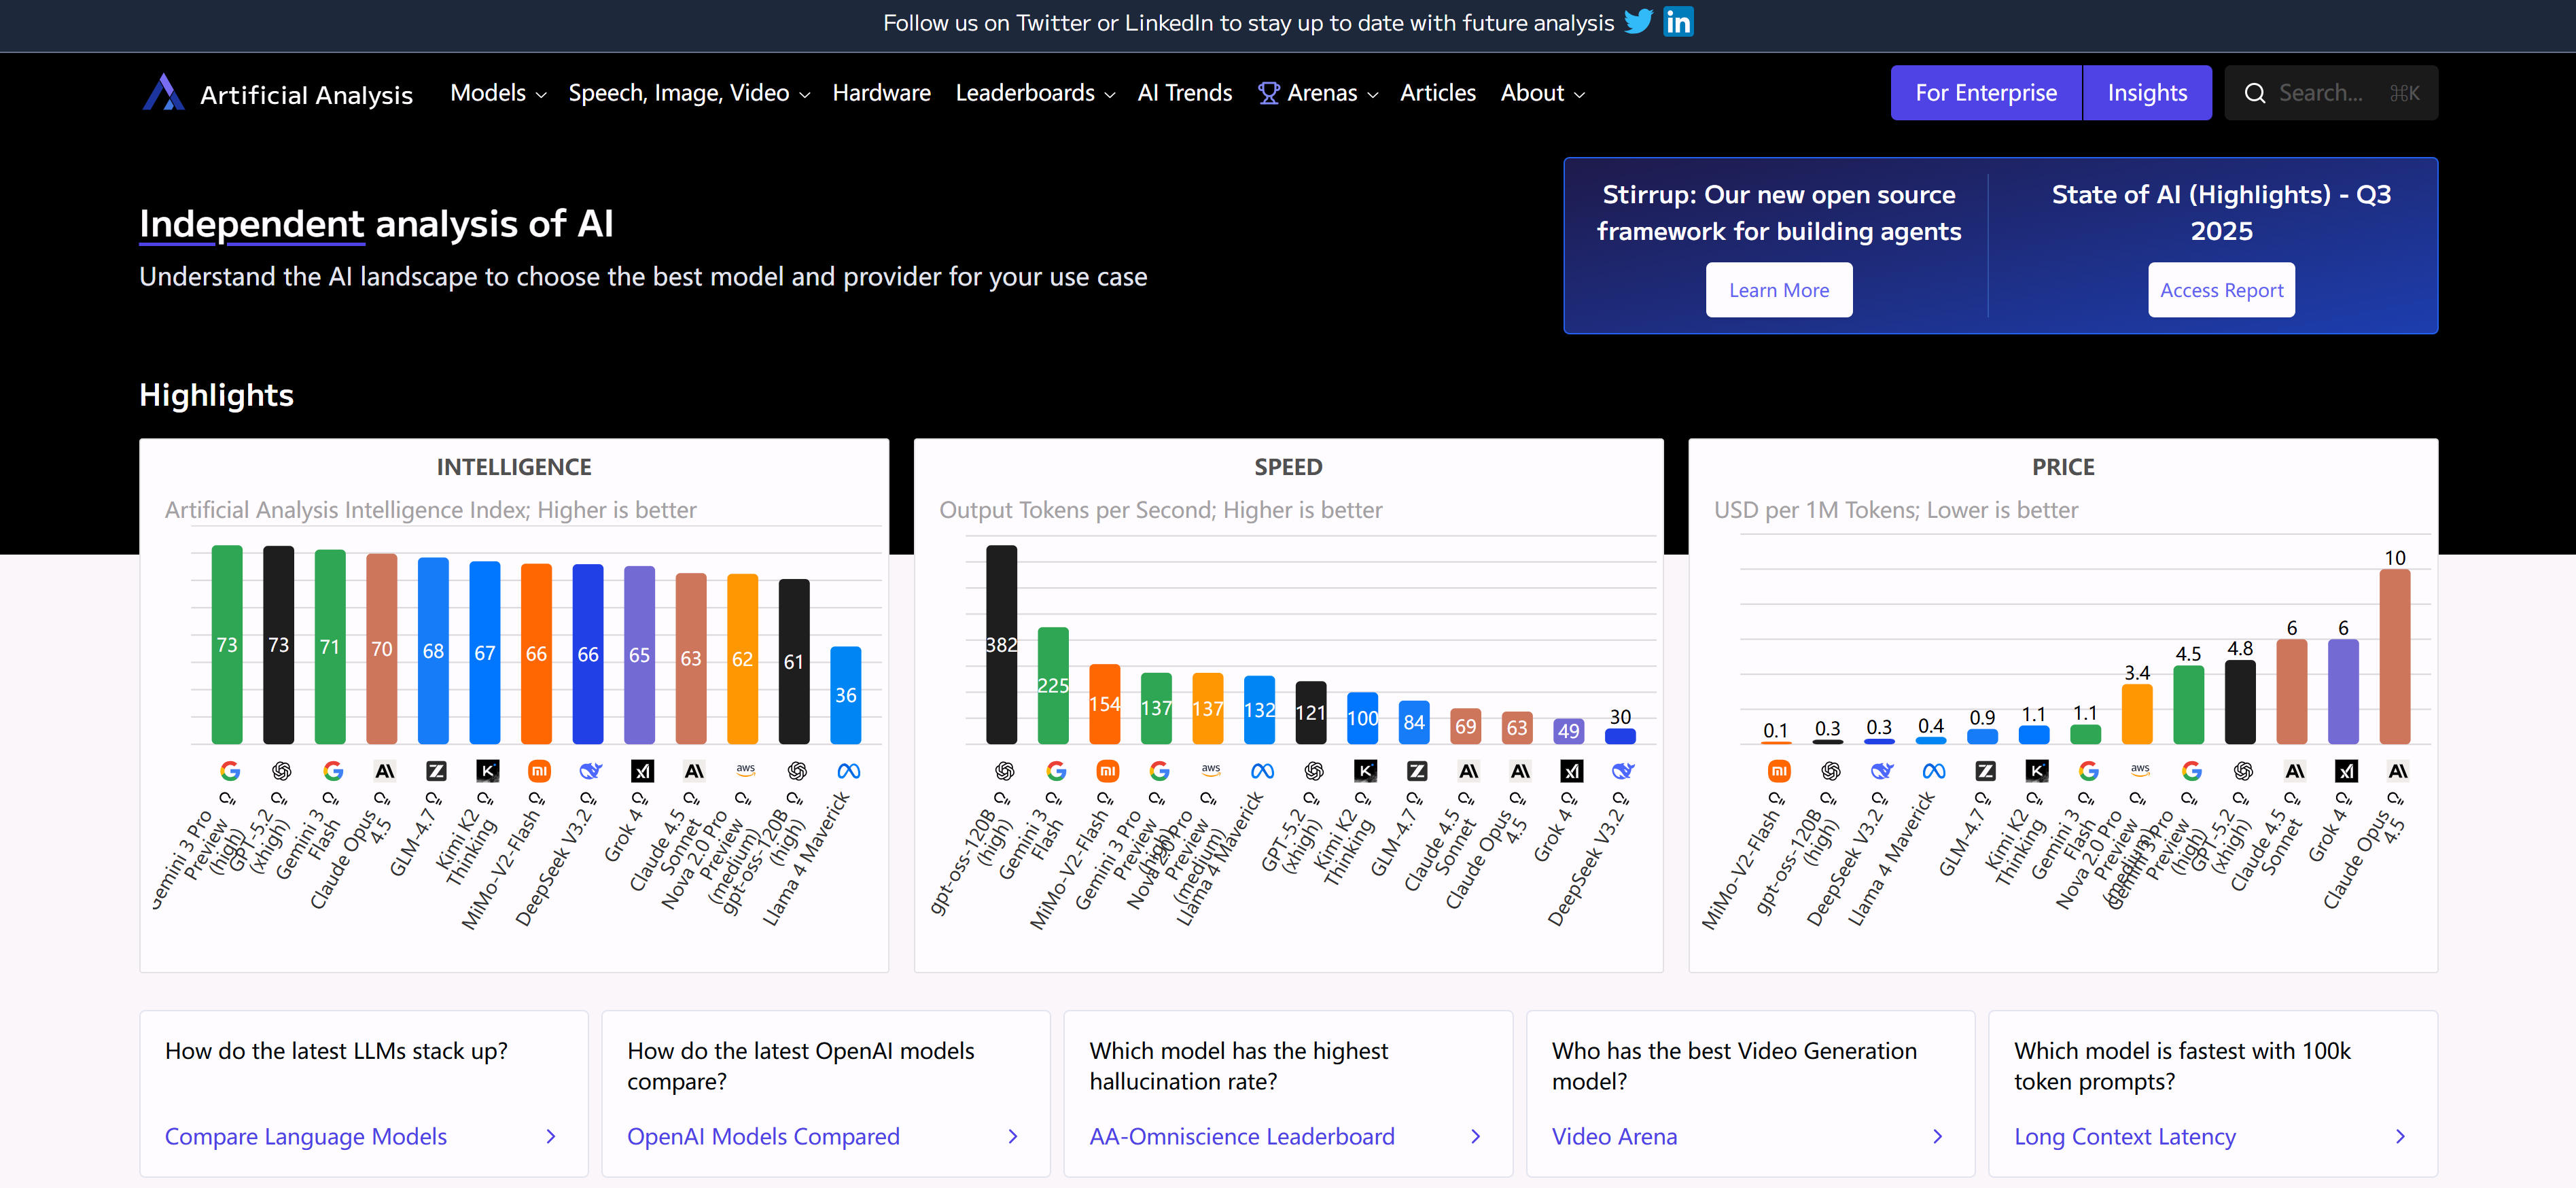Click Meta logo under Intelligence chart

click(x=848, y=771)
